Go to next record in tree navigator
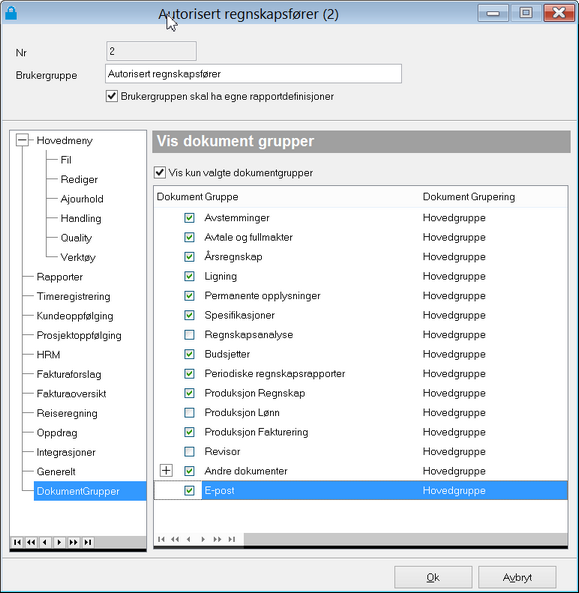 (x=59, y=542)
